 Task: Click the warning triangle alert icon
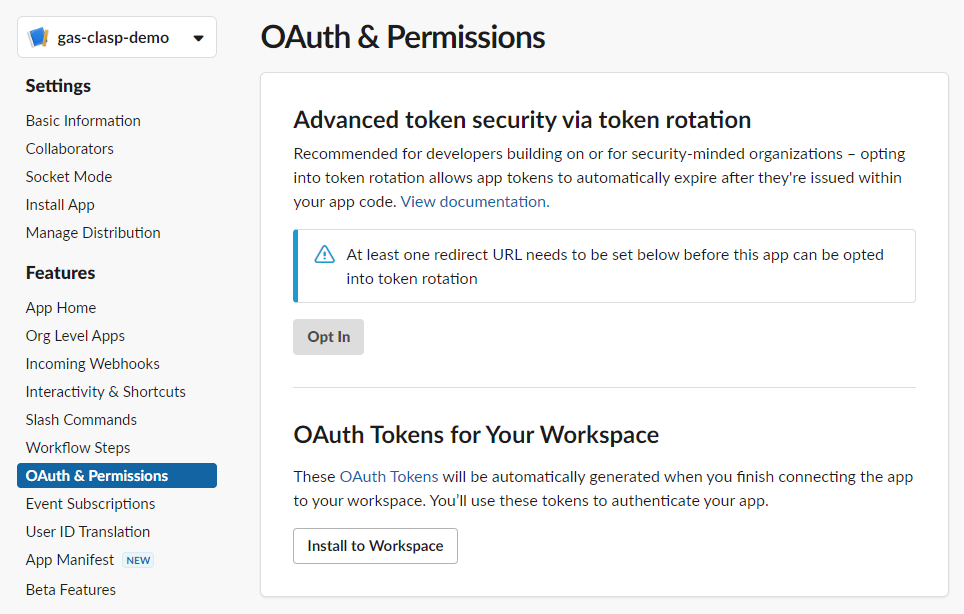(324, 255)
